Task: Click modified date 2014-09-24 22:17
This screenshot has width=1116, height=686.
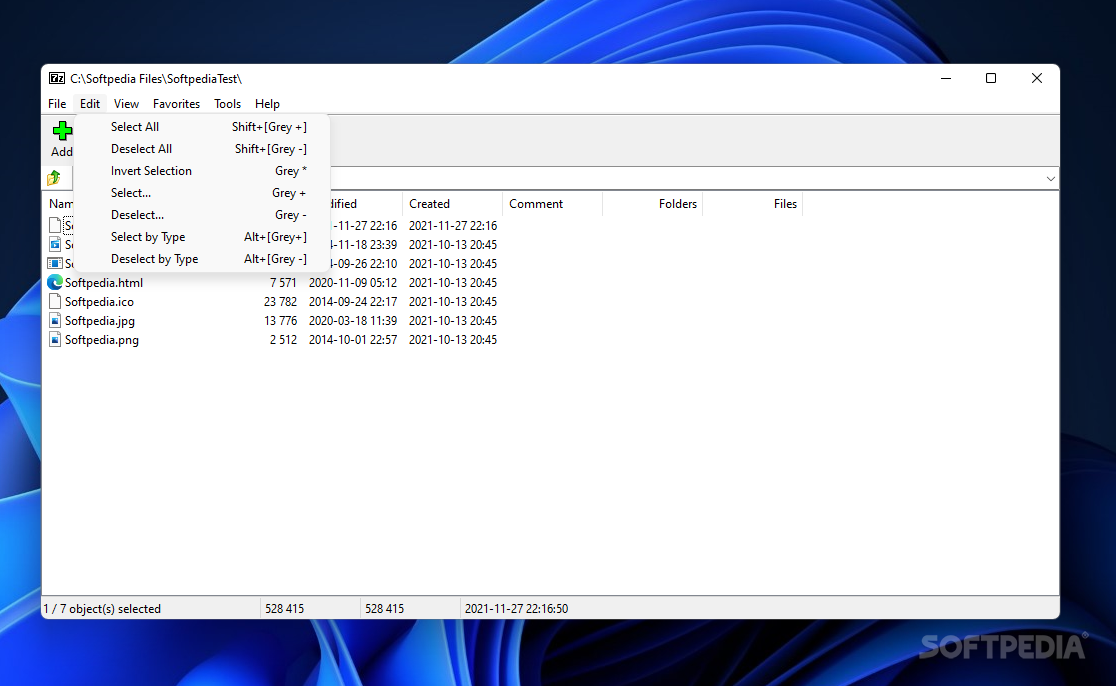Action: point(353,302)
